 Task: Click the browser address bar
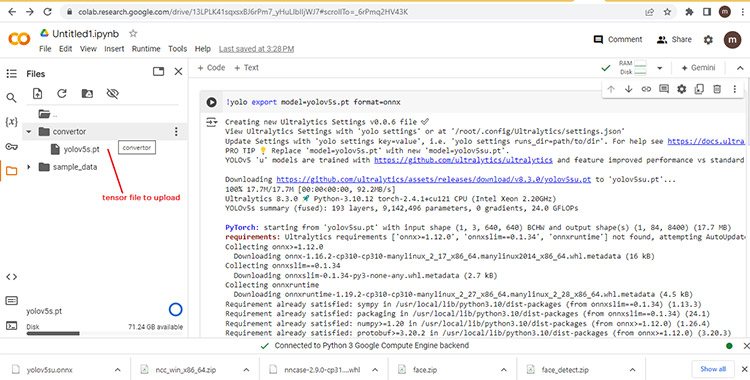[353, 12]
